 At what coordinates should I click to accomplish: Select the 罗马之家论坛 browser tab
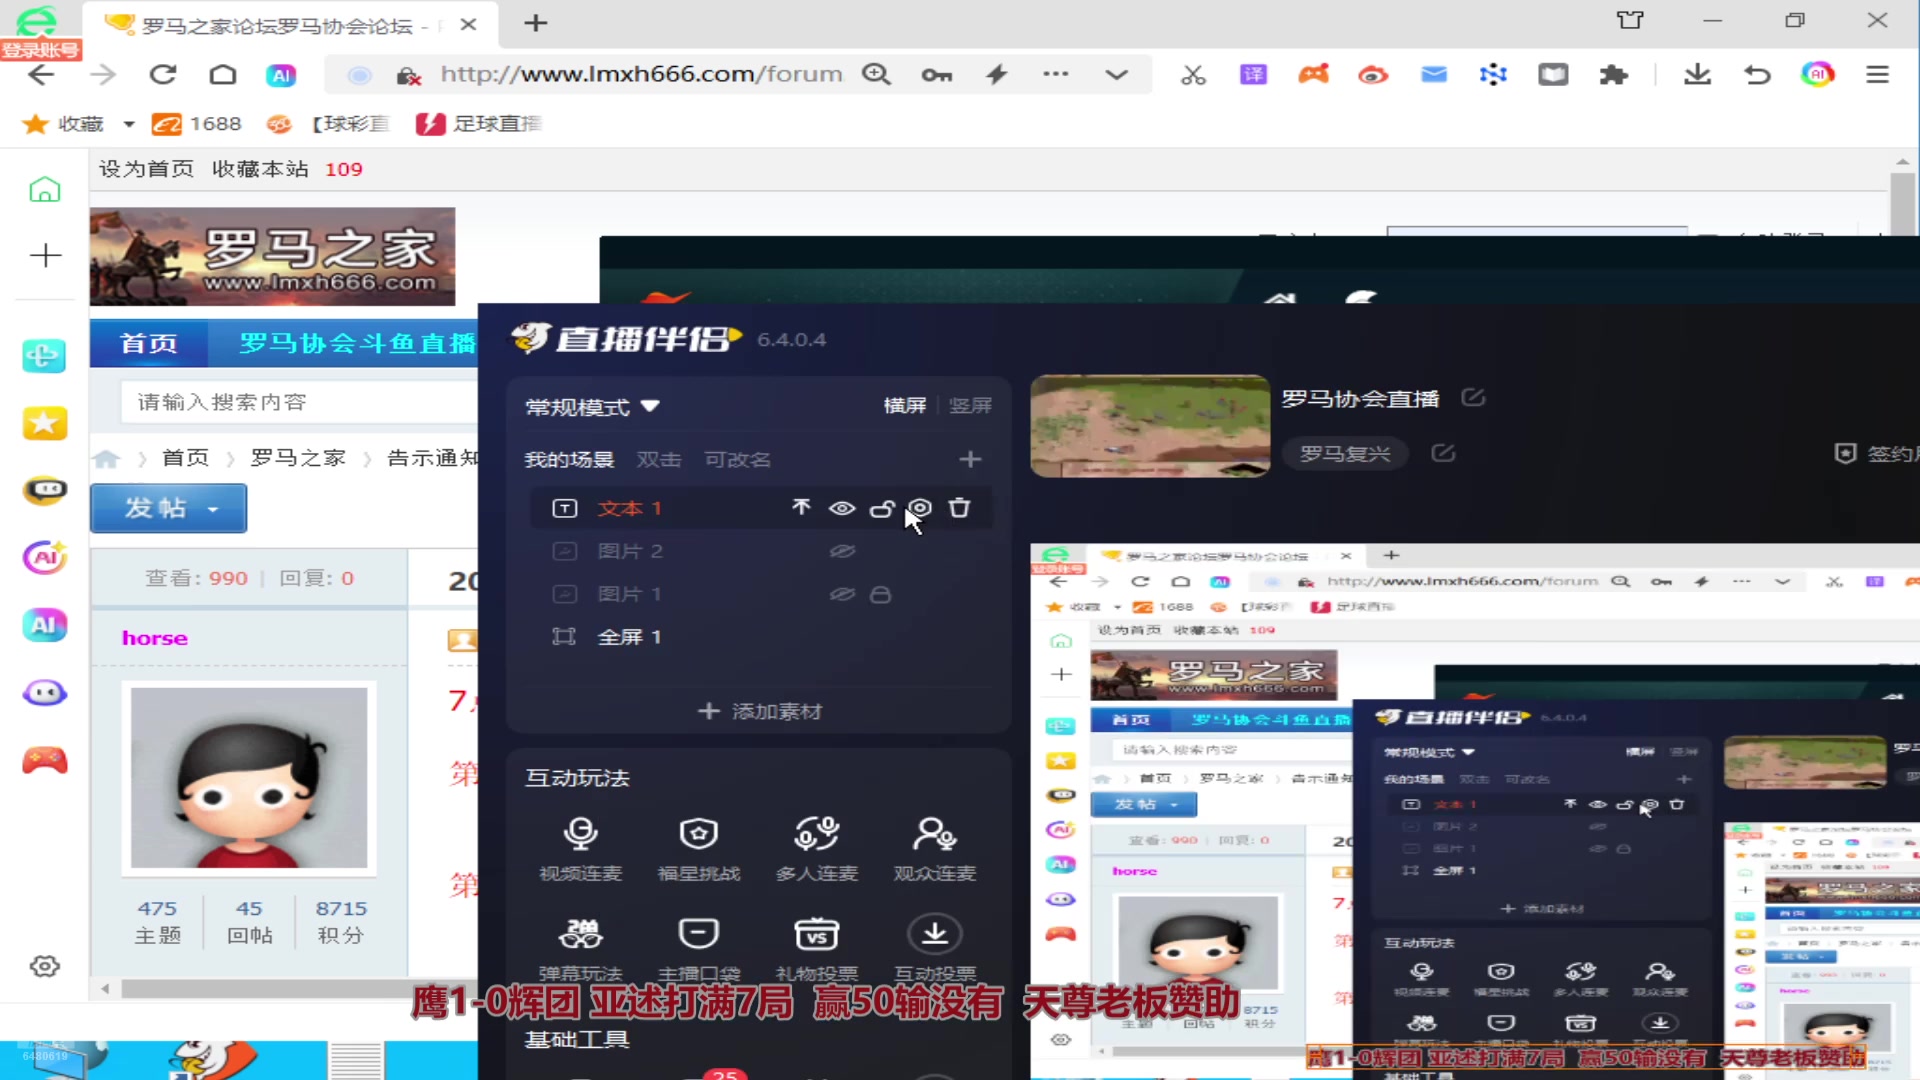point(290,25)
